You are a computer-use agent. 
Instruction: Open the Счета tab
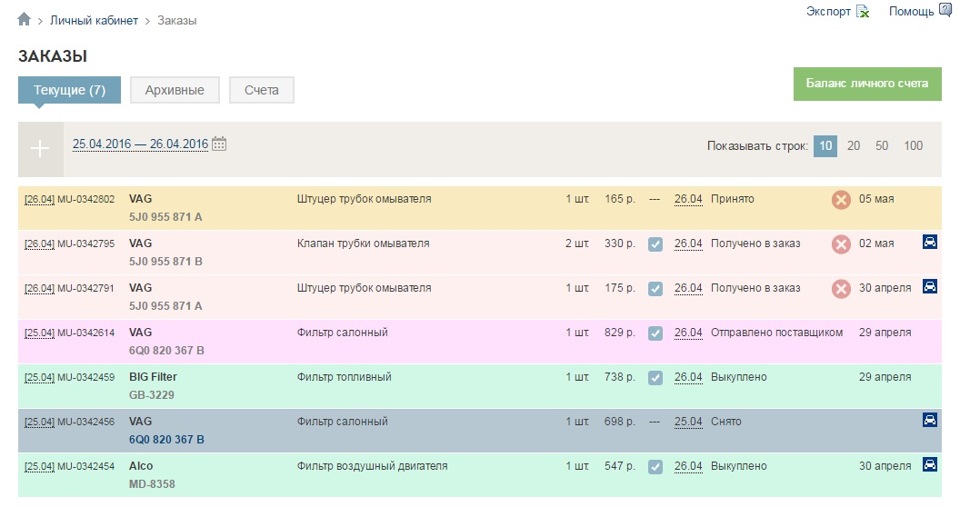pos(261,90)
